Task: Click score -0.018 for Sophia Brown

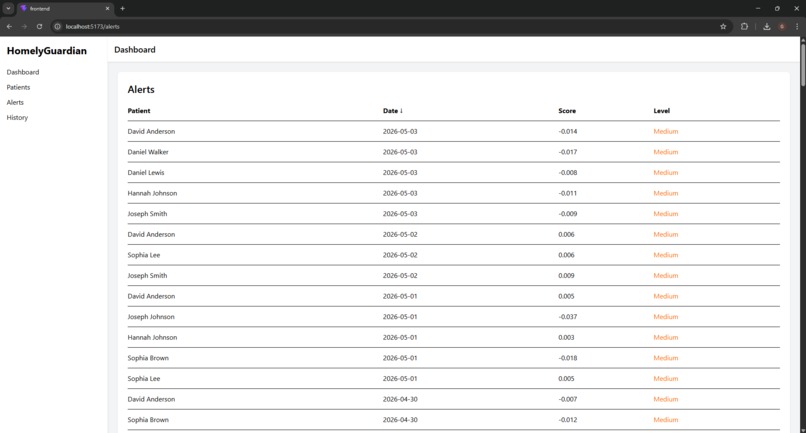Action: point(567,358)
